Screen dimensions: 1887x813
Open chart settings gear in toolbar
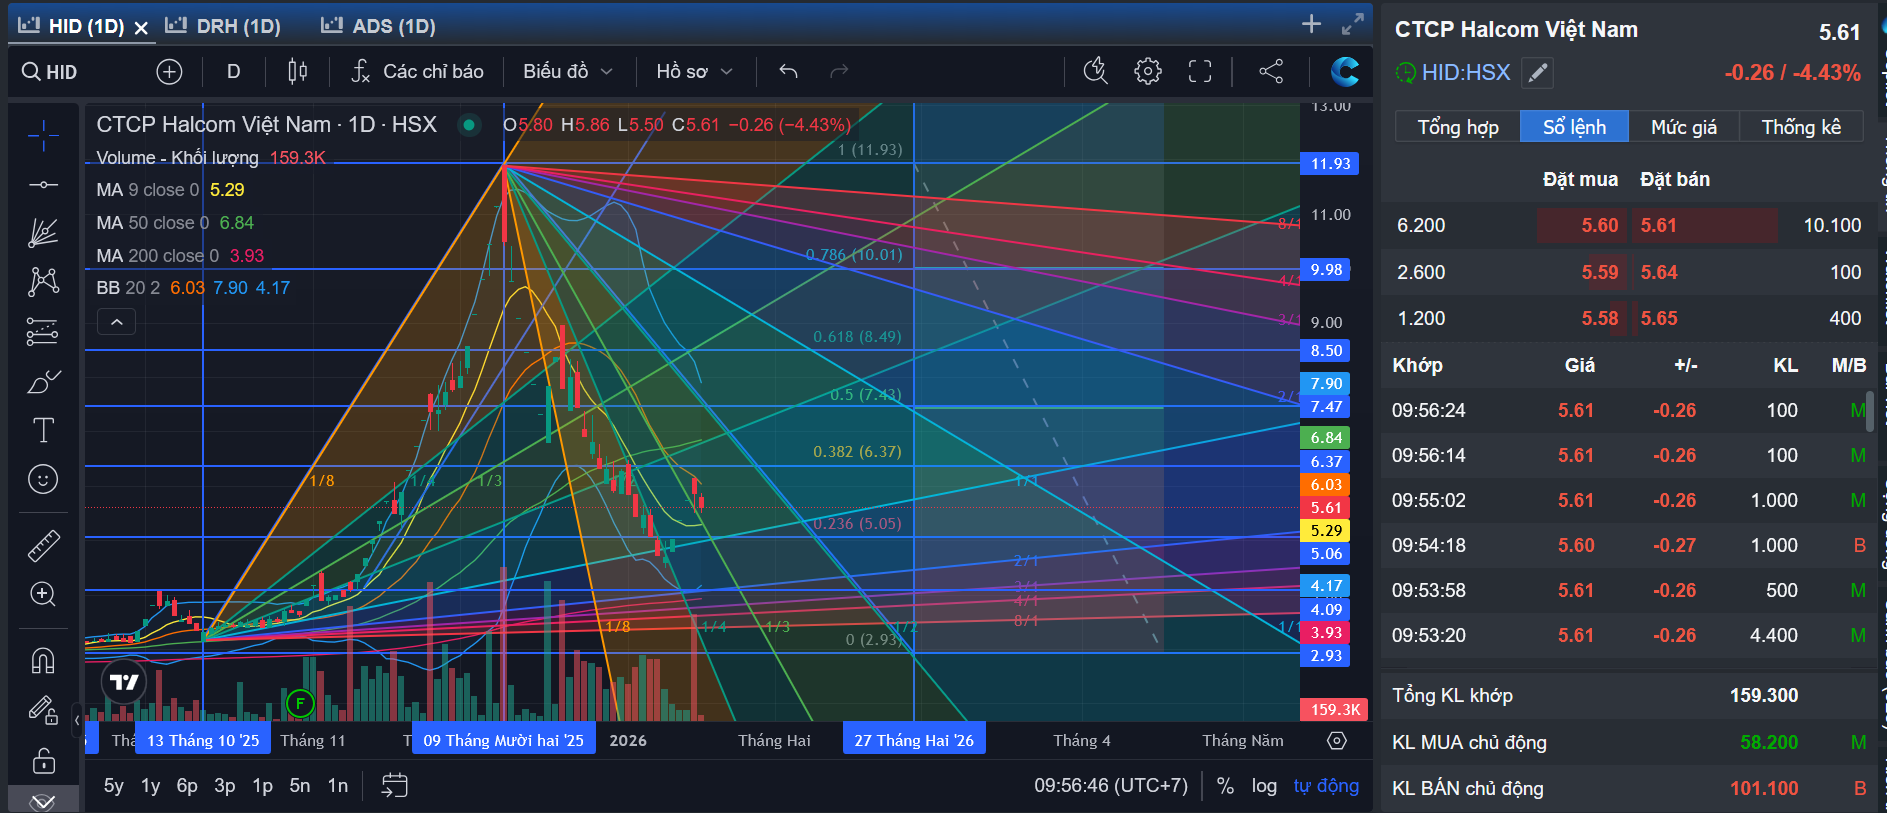coord(1148,71)
